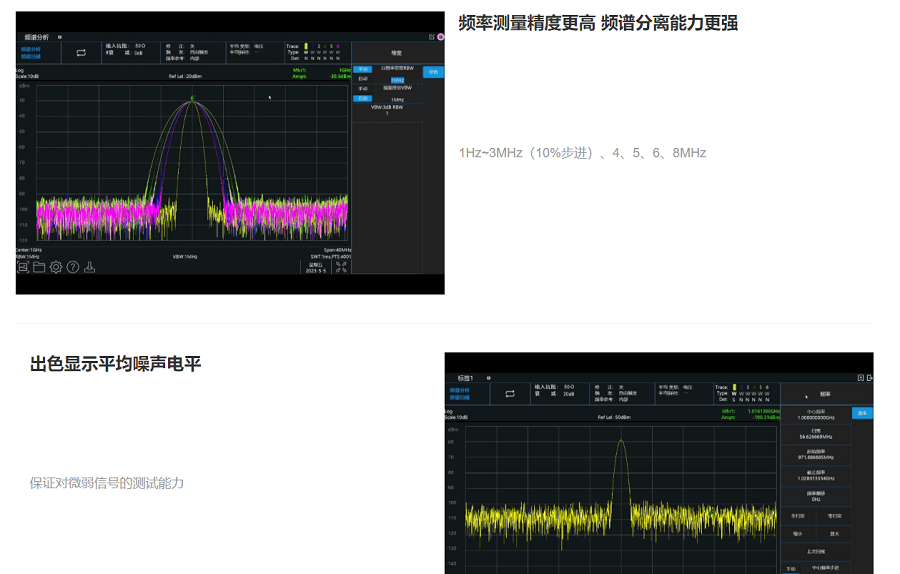Click the screenshot capture icon in bottom toolbar
Screen dimensions: 900x574
coord(22,267)
